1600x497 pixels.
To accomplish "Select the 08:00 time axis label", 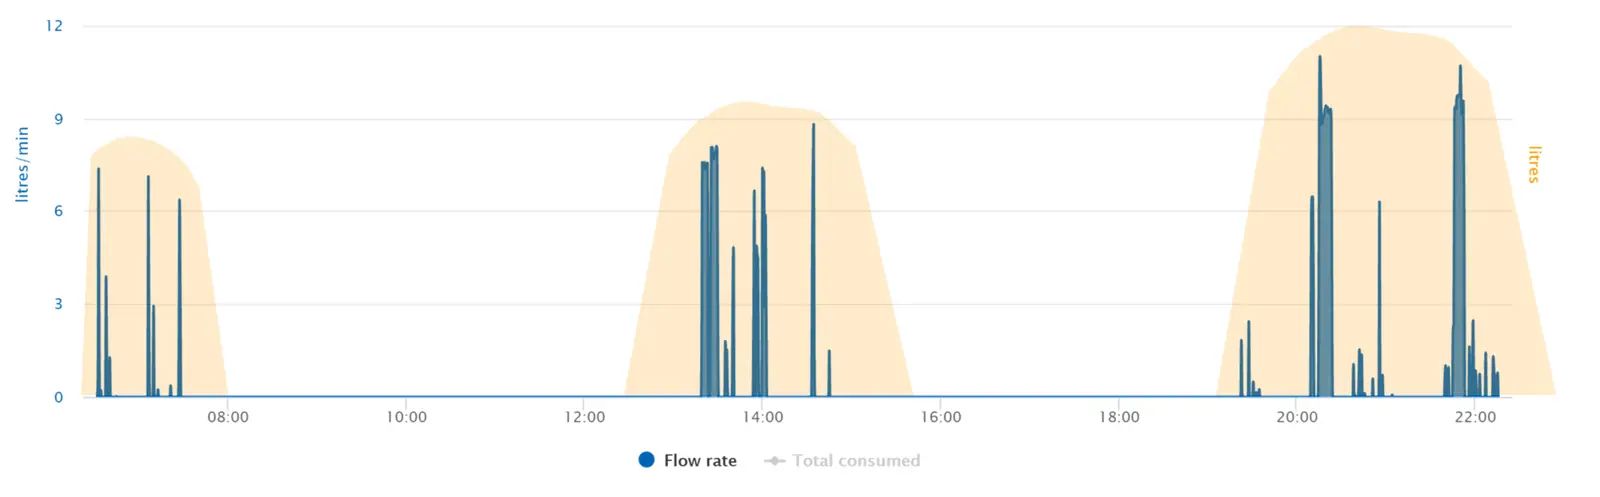I will click(228, 417).
